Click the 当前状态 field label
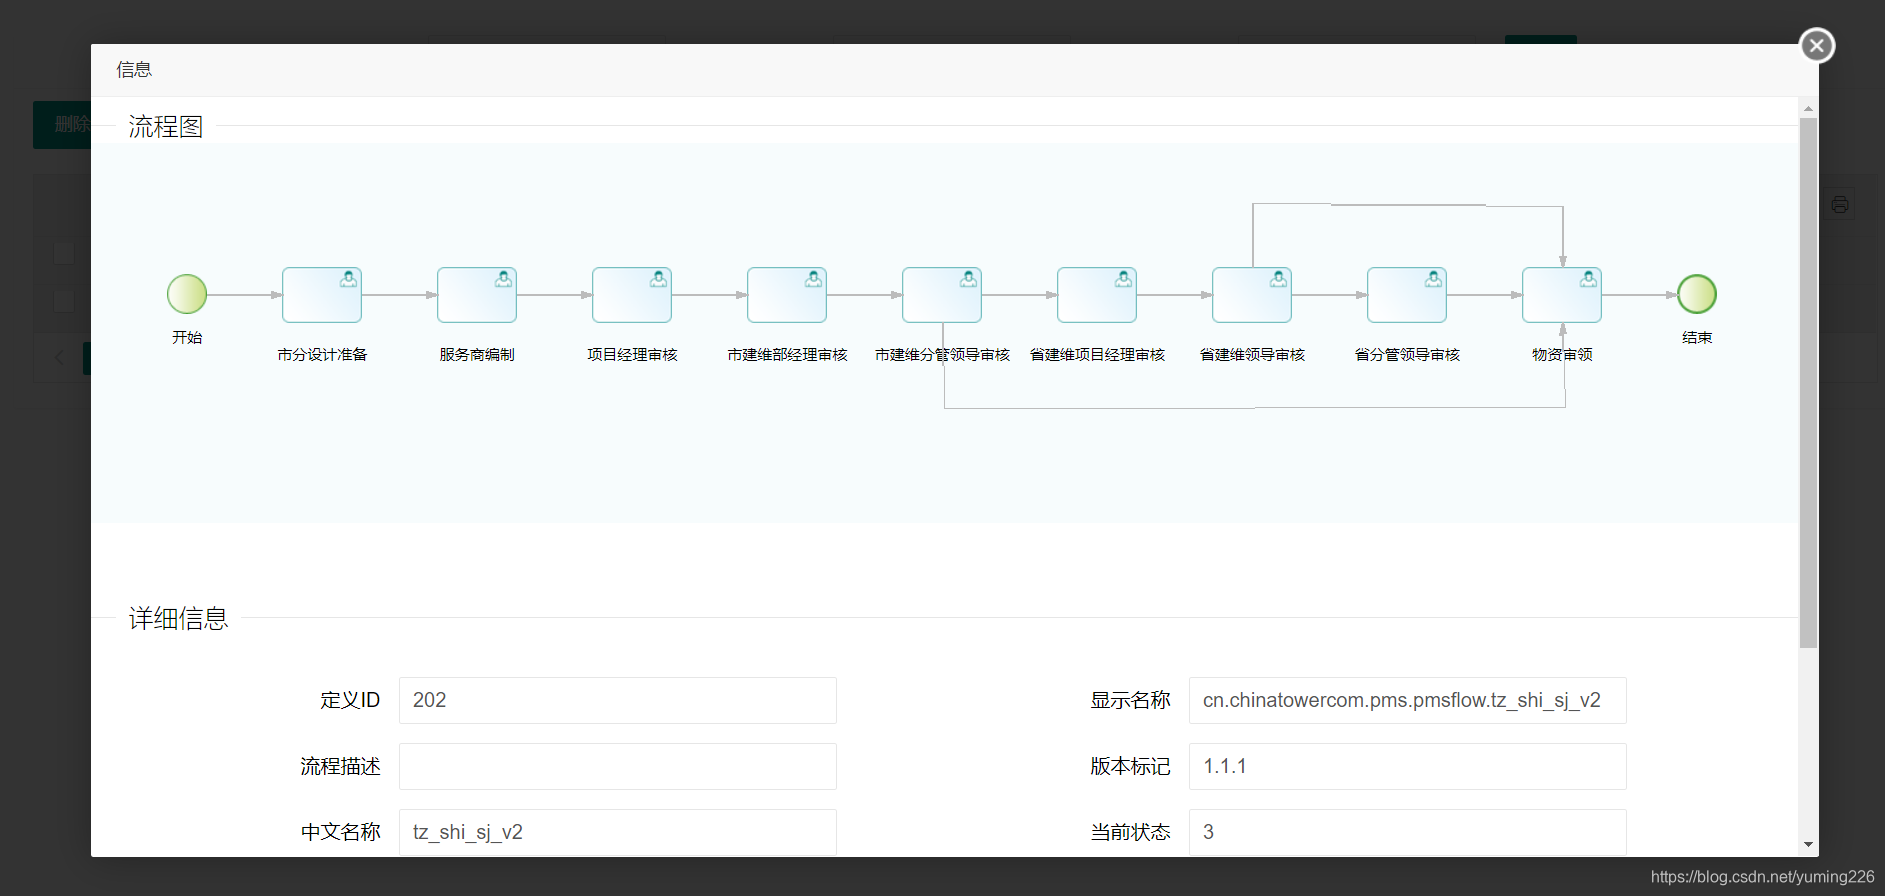The width and height of the screenshot is (1885, 896). tap(1130, 832)
